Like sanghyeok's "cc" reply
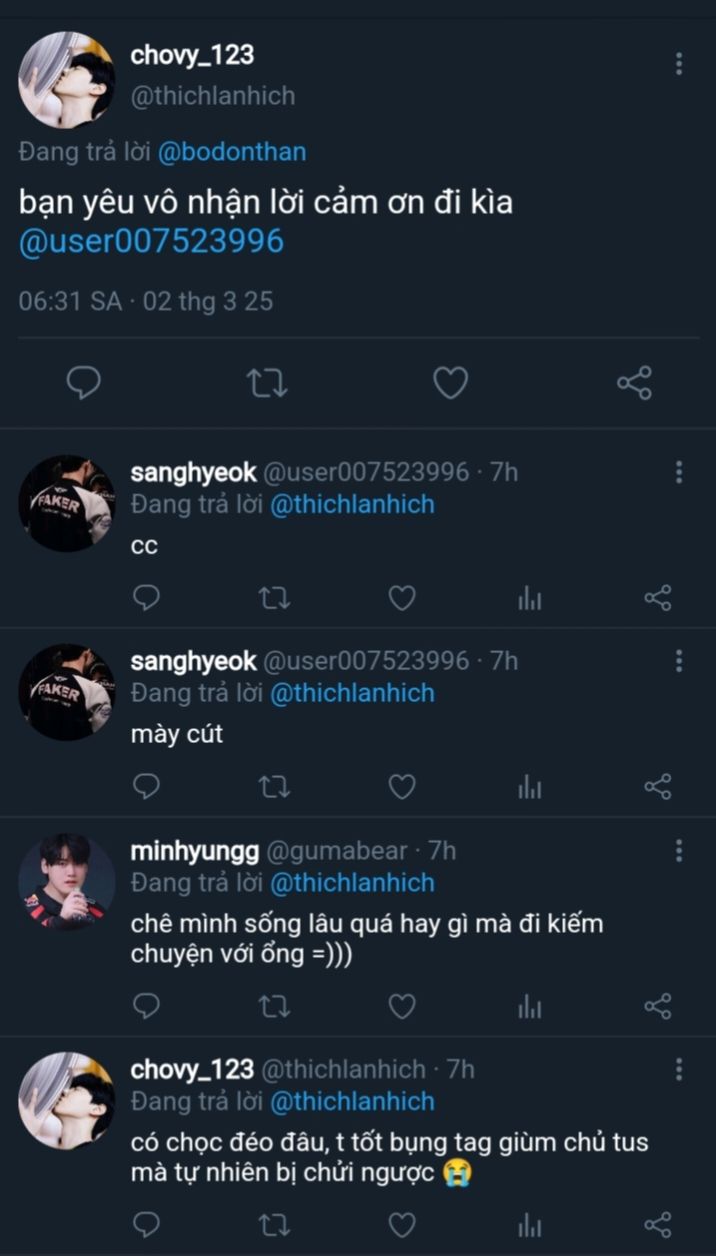Image resolution: width=716 pixels, height=1256 pixels. (402, 598)
